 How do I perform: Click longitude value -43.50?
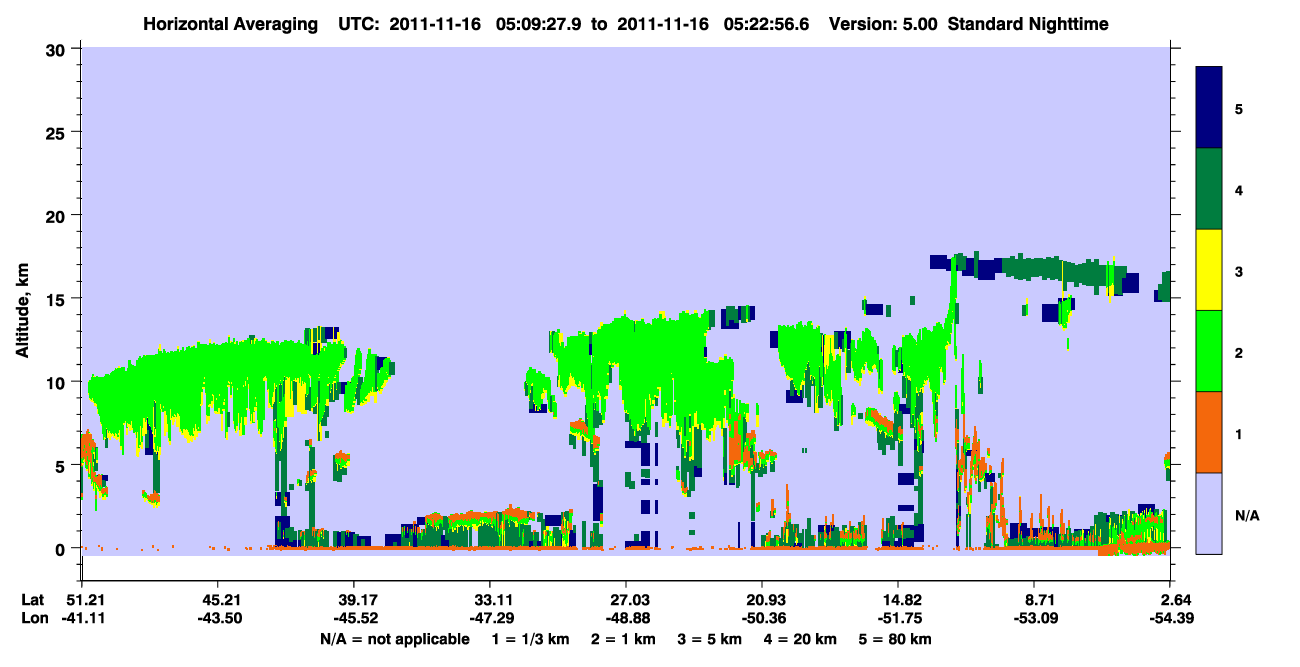point(218,618)
